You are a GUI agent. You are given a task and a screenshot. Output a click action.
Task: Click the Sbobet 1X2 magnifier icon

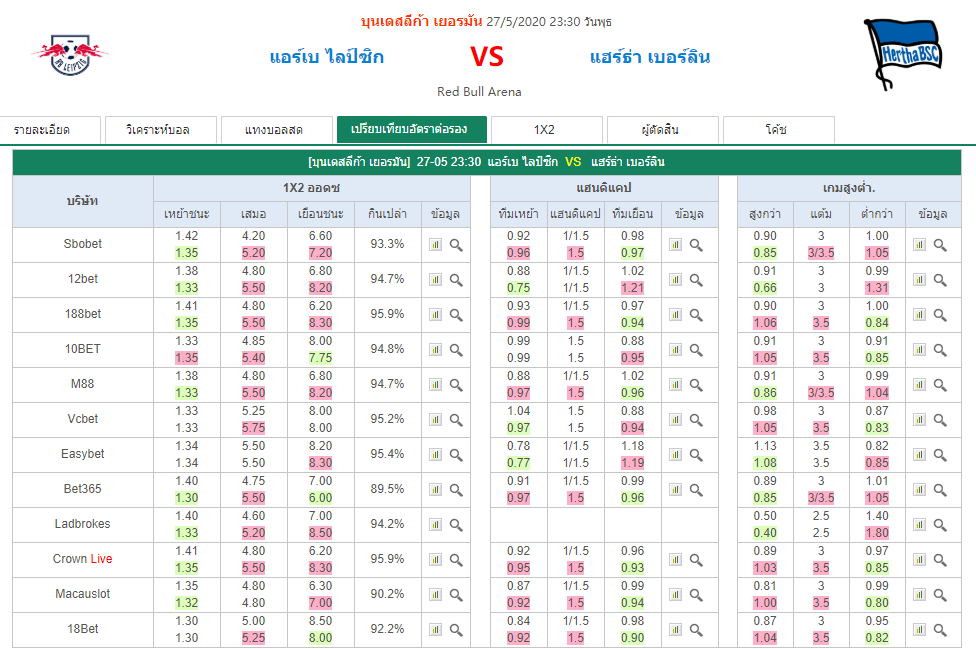pos(456,245)
